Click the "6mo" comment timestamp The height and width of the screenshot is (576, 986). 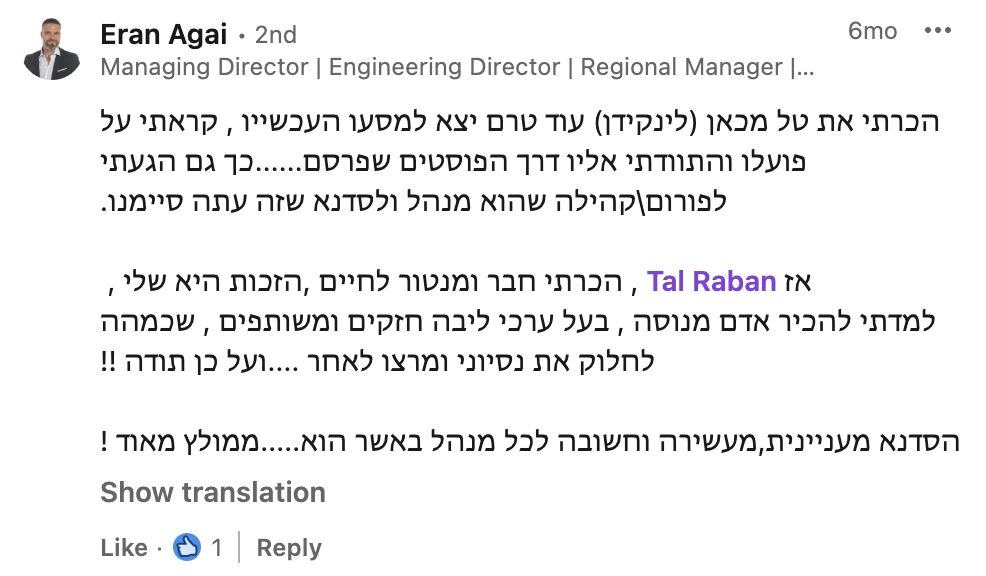[x=872, y=31]
